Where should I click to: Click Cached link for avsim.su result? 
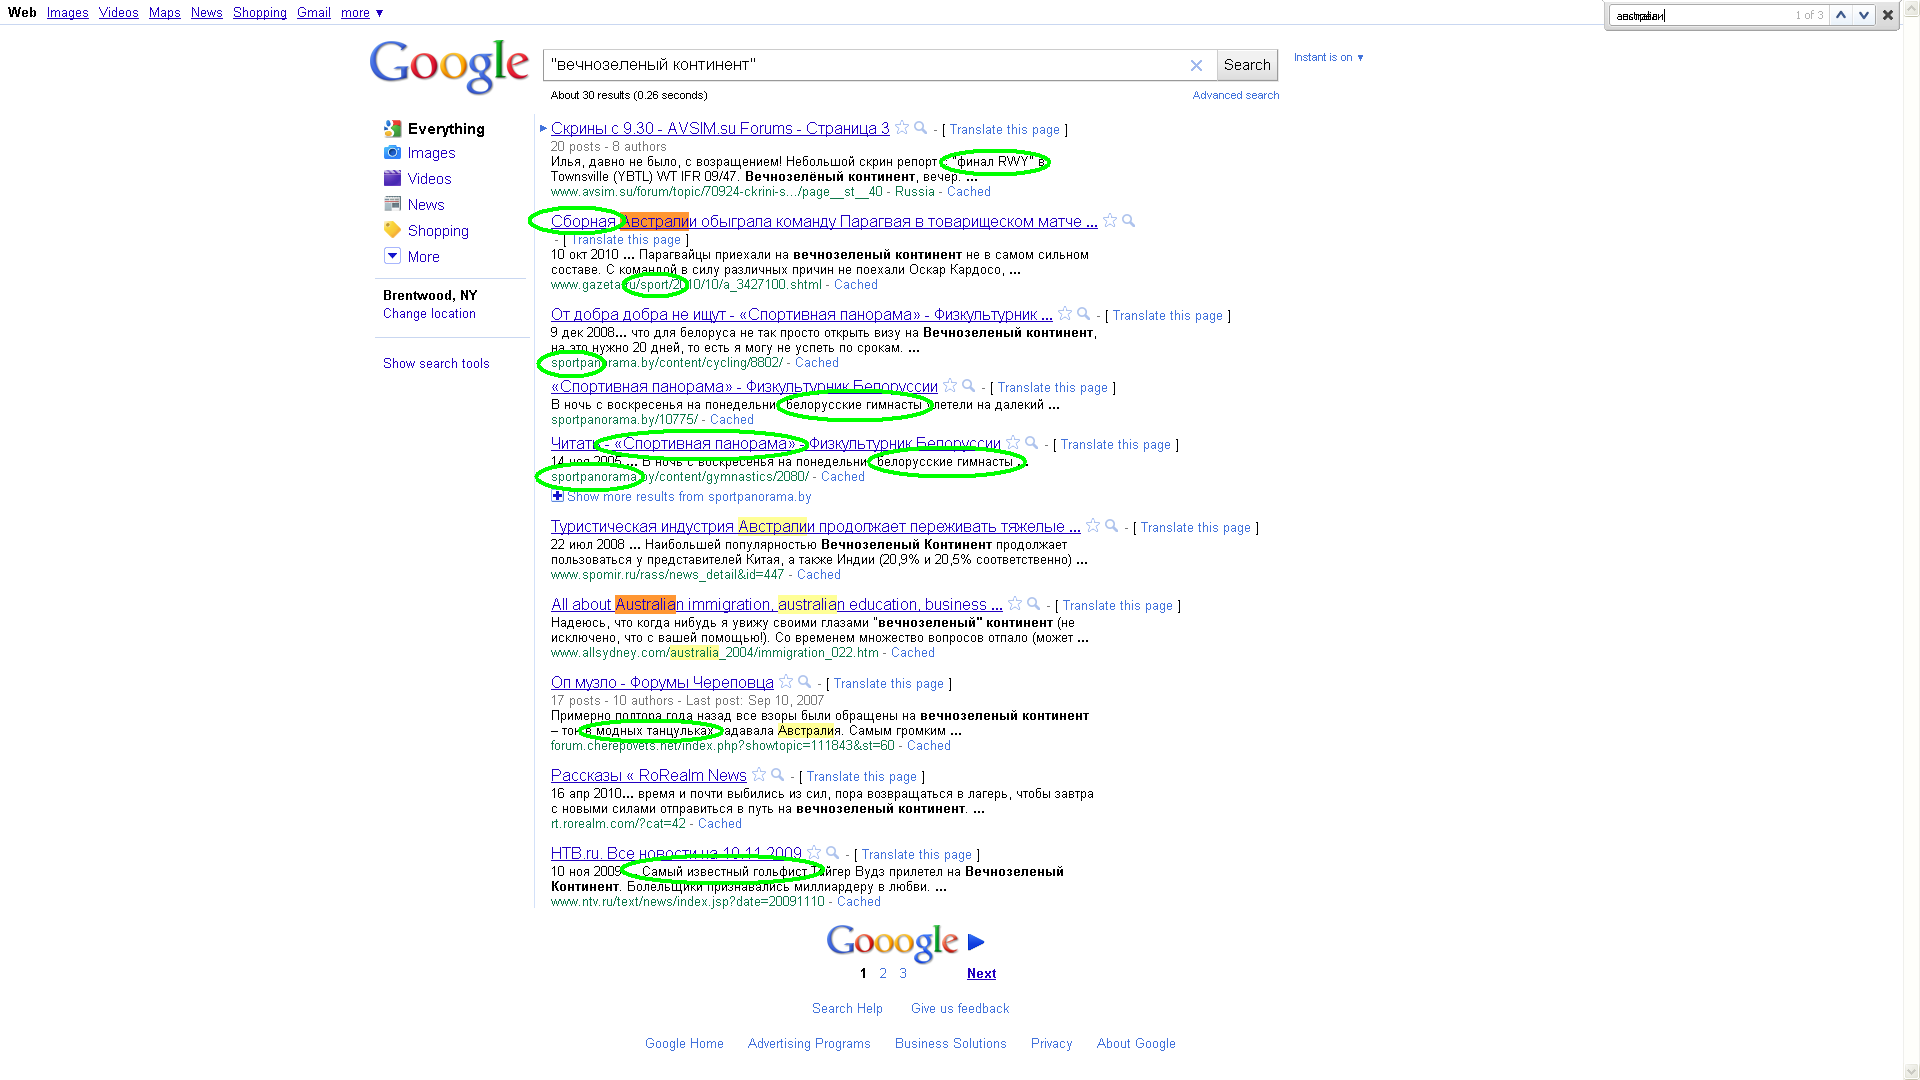(969, 192)
